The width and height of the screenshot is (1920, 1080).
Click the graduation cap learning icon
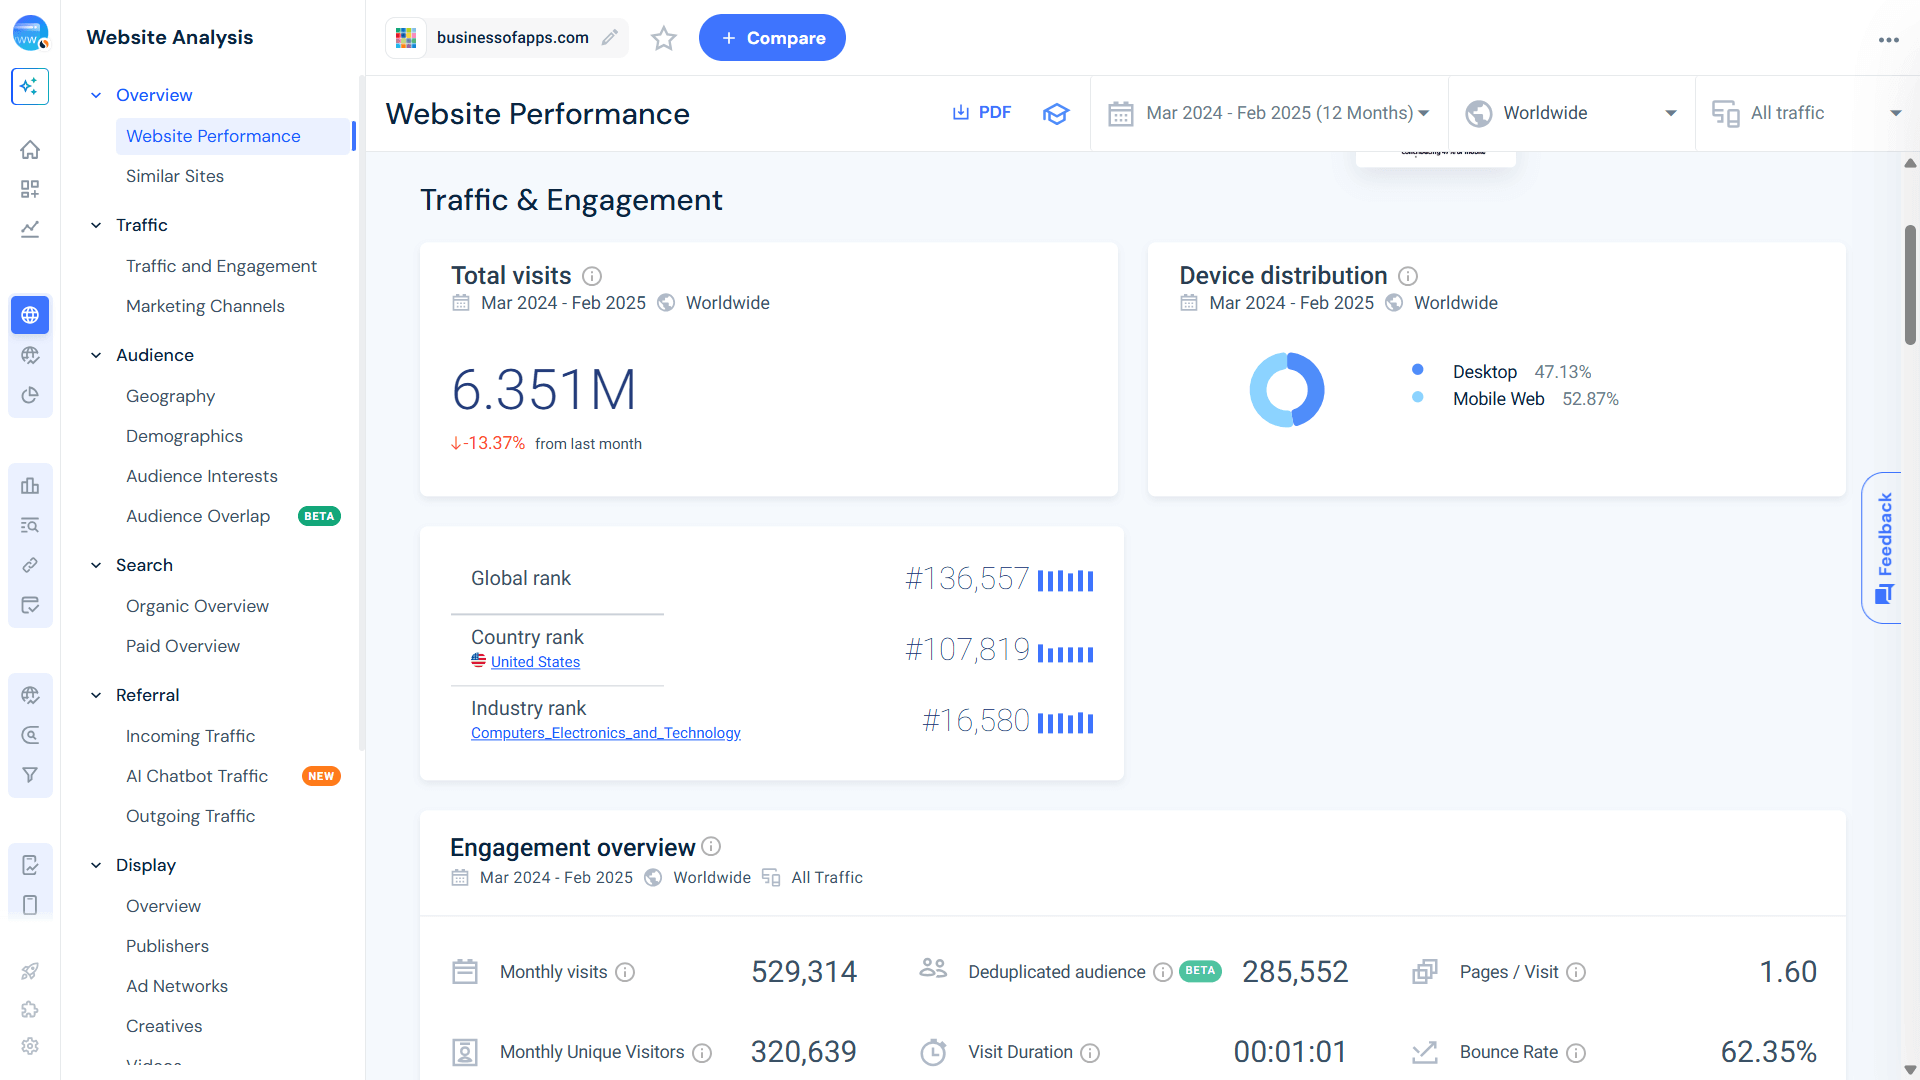click(1056, 113)
